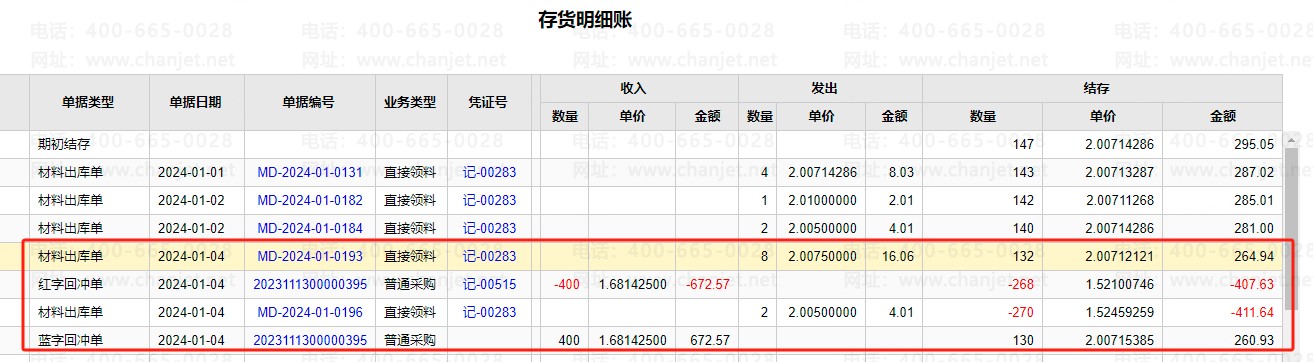Open voucher 记-00283 in MD-2024-01-0131 row
Screen dimensions: 1313x362
tap(490, 172)
